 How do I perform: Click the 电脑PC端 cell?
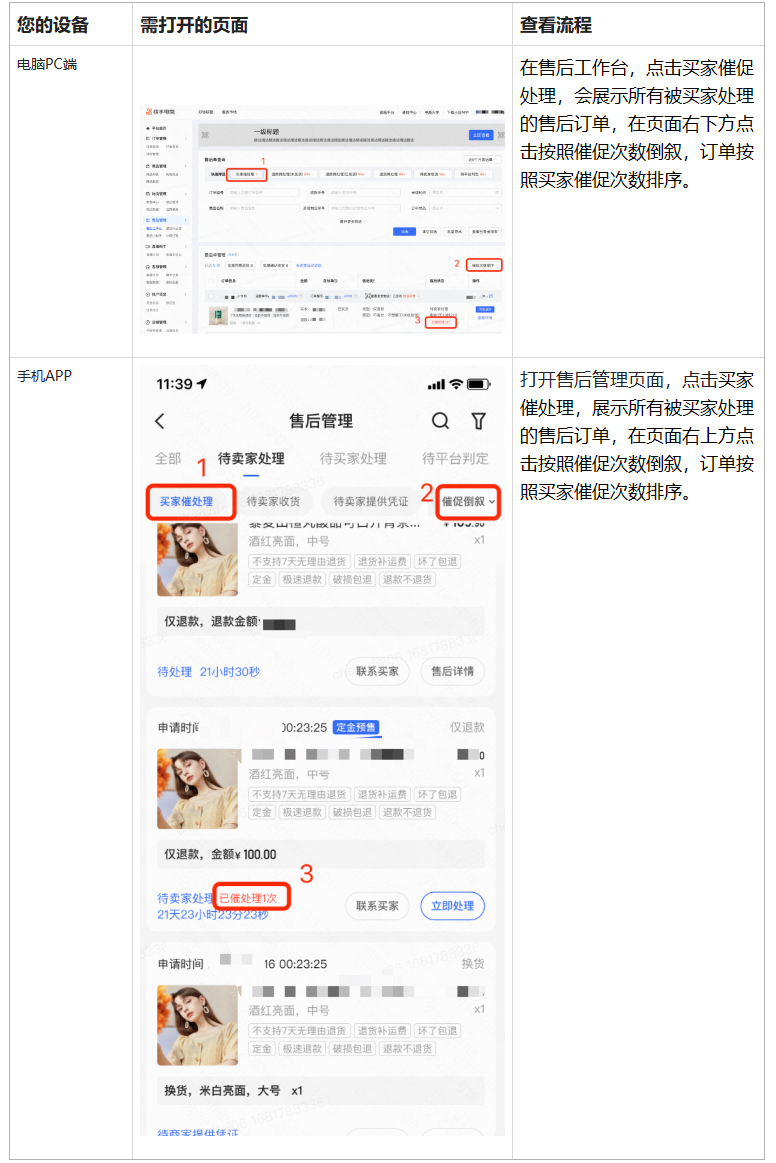(x=47, y=65)
